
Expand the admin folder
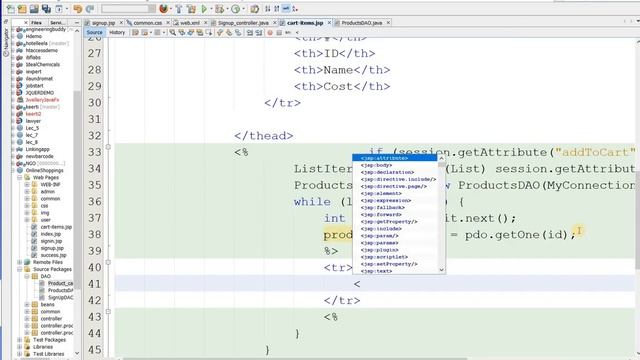click(27, 191)
